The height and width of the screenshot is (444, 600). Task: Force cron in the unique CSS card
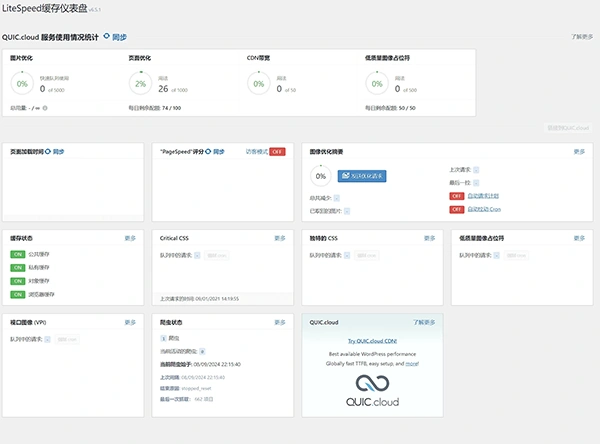(x=367, y=255)
